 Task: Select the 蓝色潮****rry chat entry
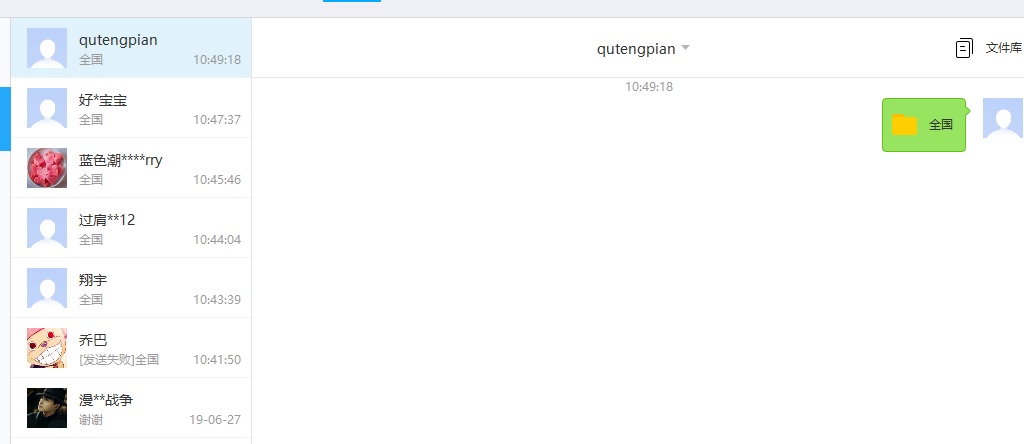point(131,168)
